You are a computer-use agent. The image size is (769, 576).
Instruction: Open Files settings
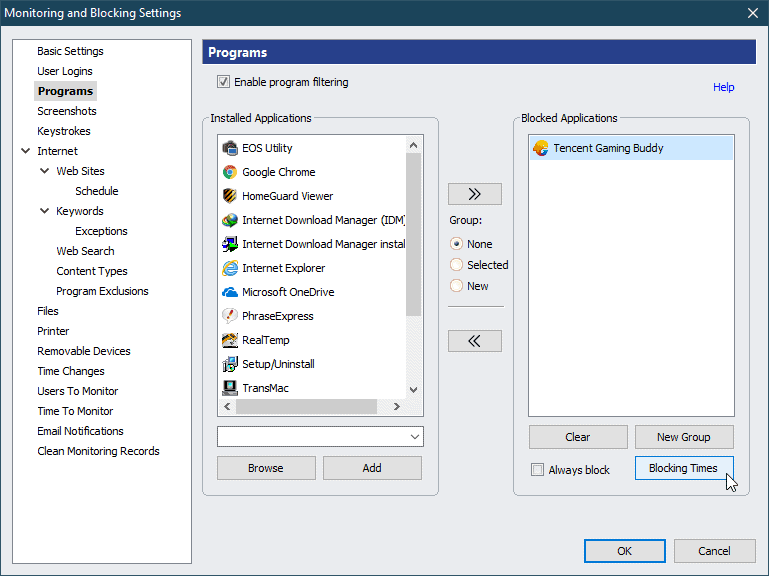point(48,311)
